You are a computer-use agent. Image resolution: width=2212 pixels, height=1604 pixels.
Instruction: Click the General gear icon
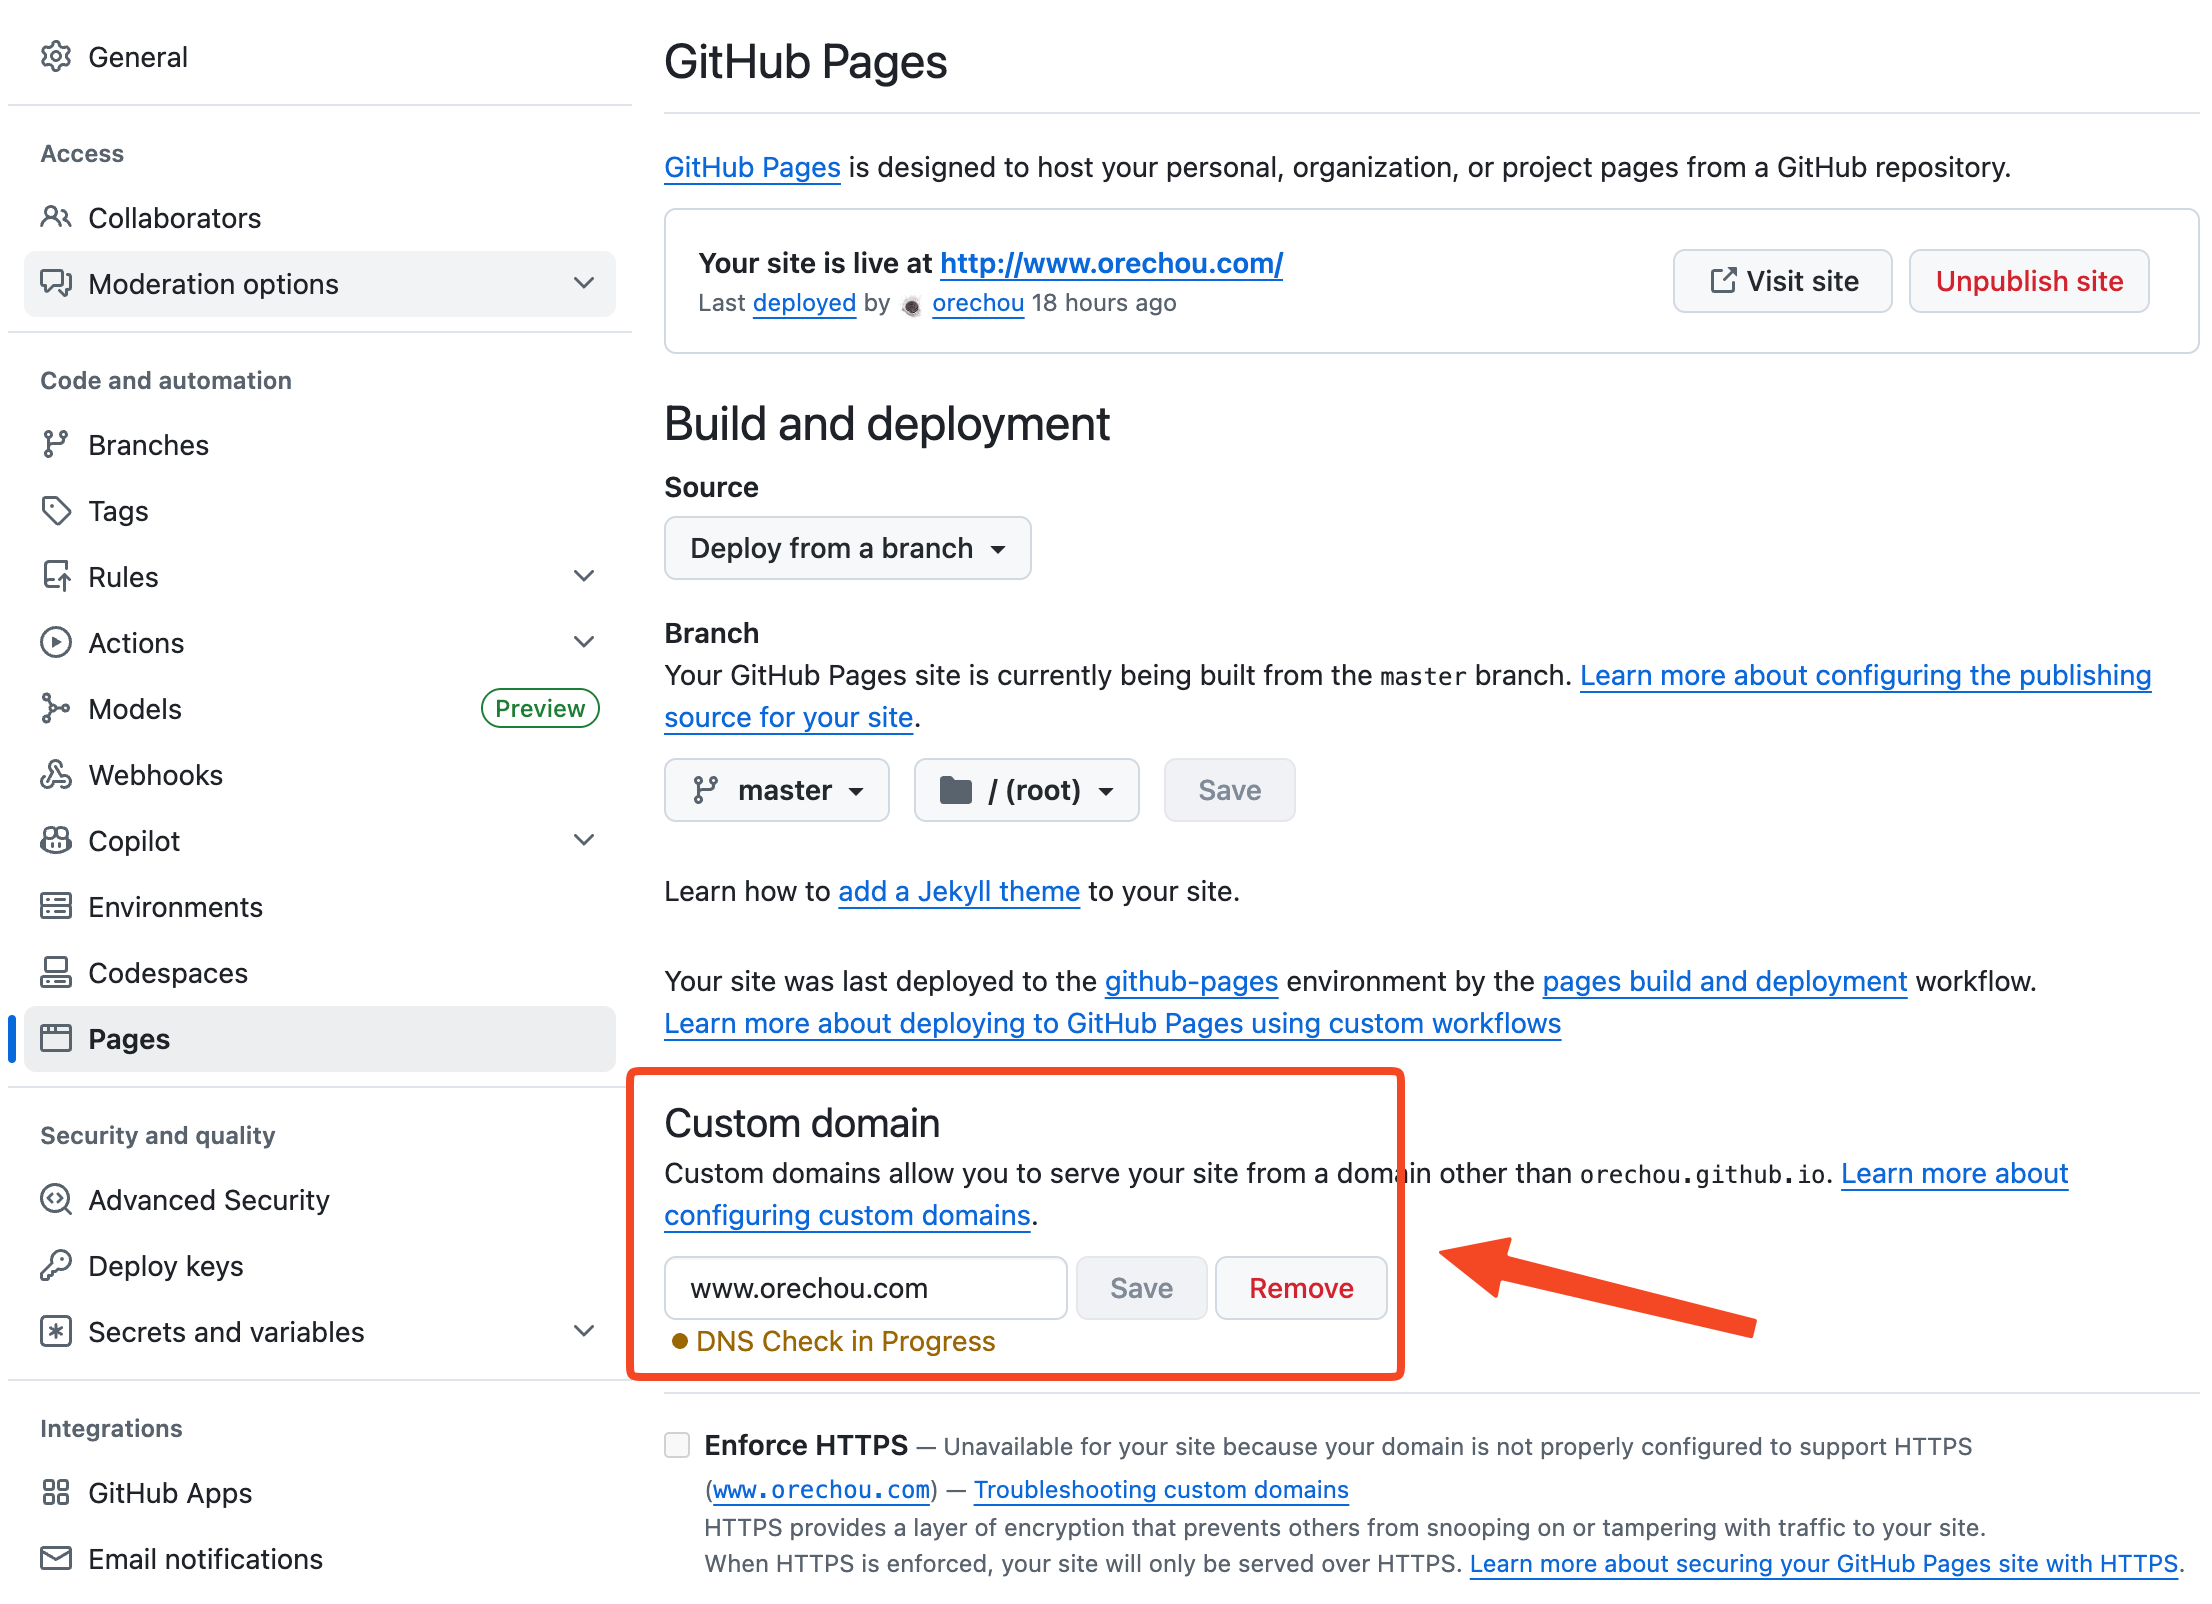(x=56, y=57)
